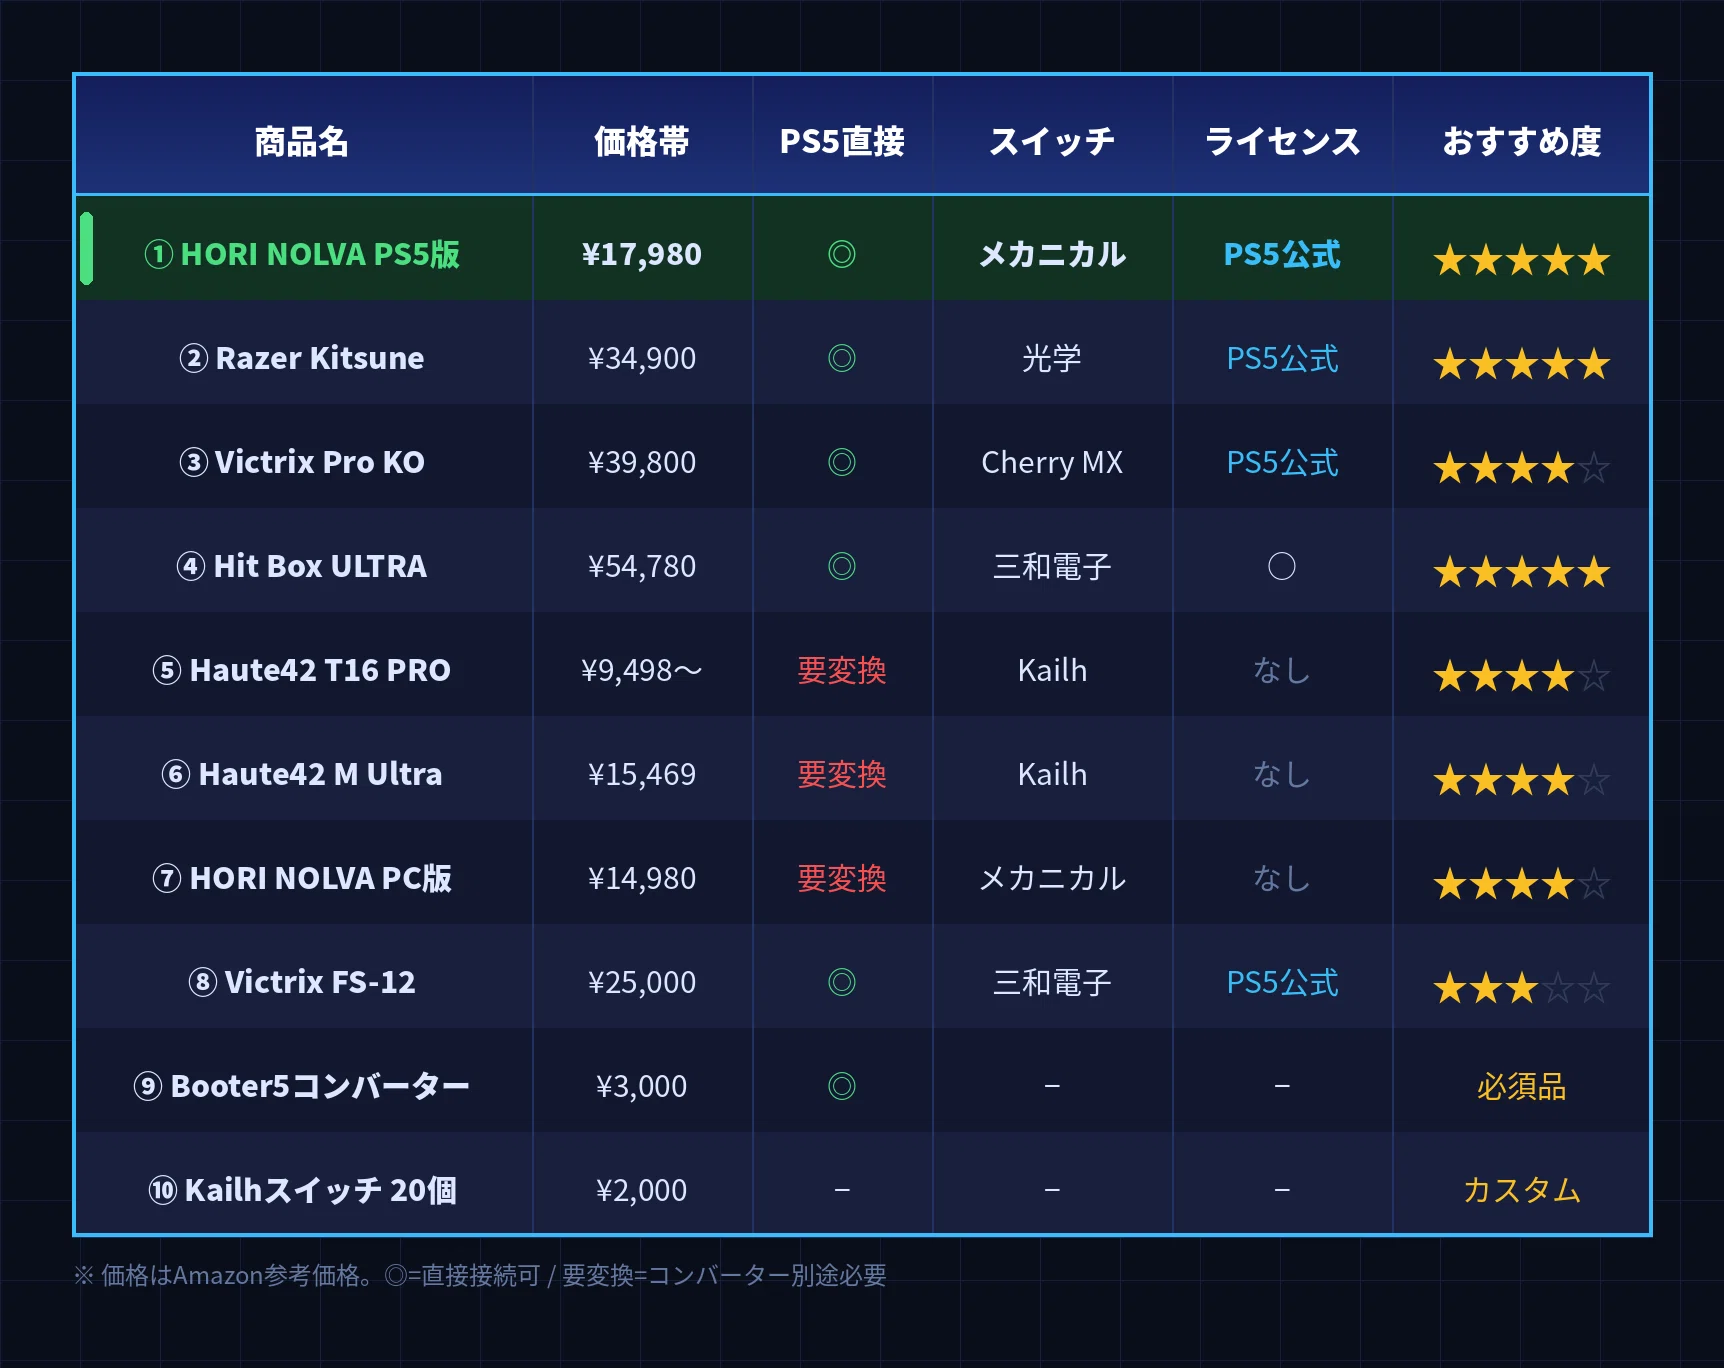Click 要変換 in the Haute42 M Ultra row

pos(842,774)
